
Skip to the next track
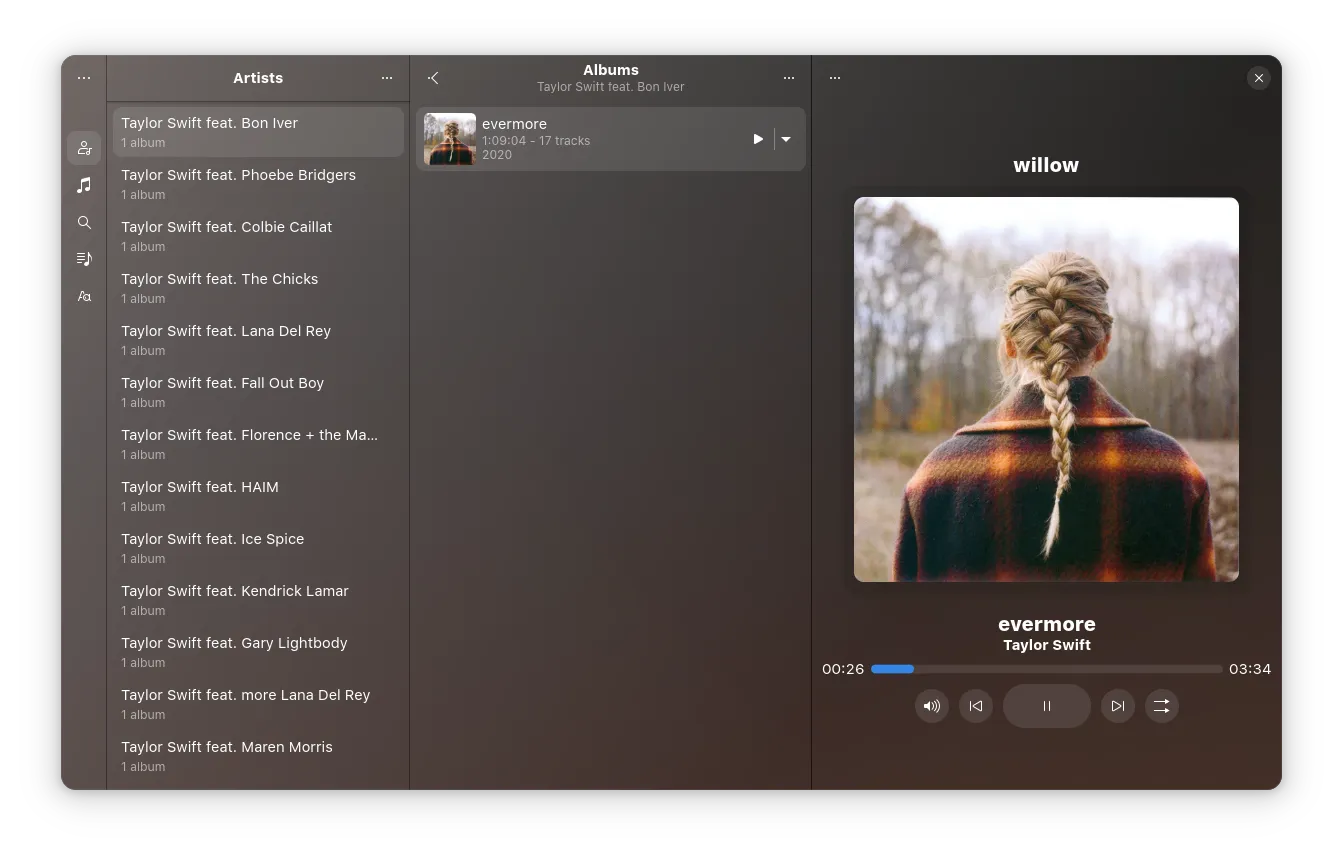point(1117,706)
